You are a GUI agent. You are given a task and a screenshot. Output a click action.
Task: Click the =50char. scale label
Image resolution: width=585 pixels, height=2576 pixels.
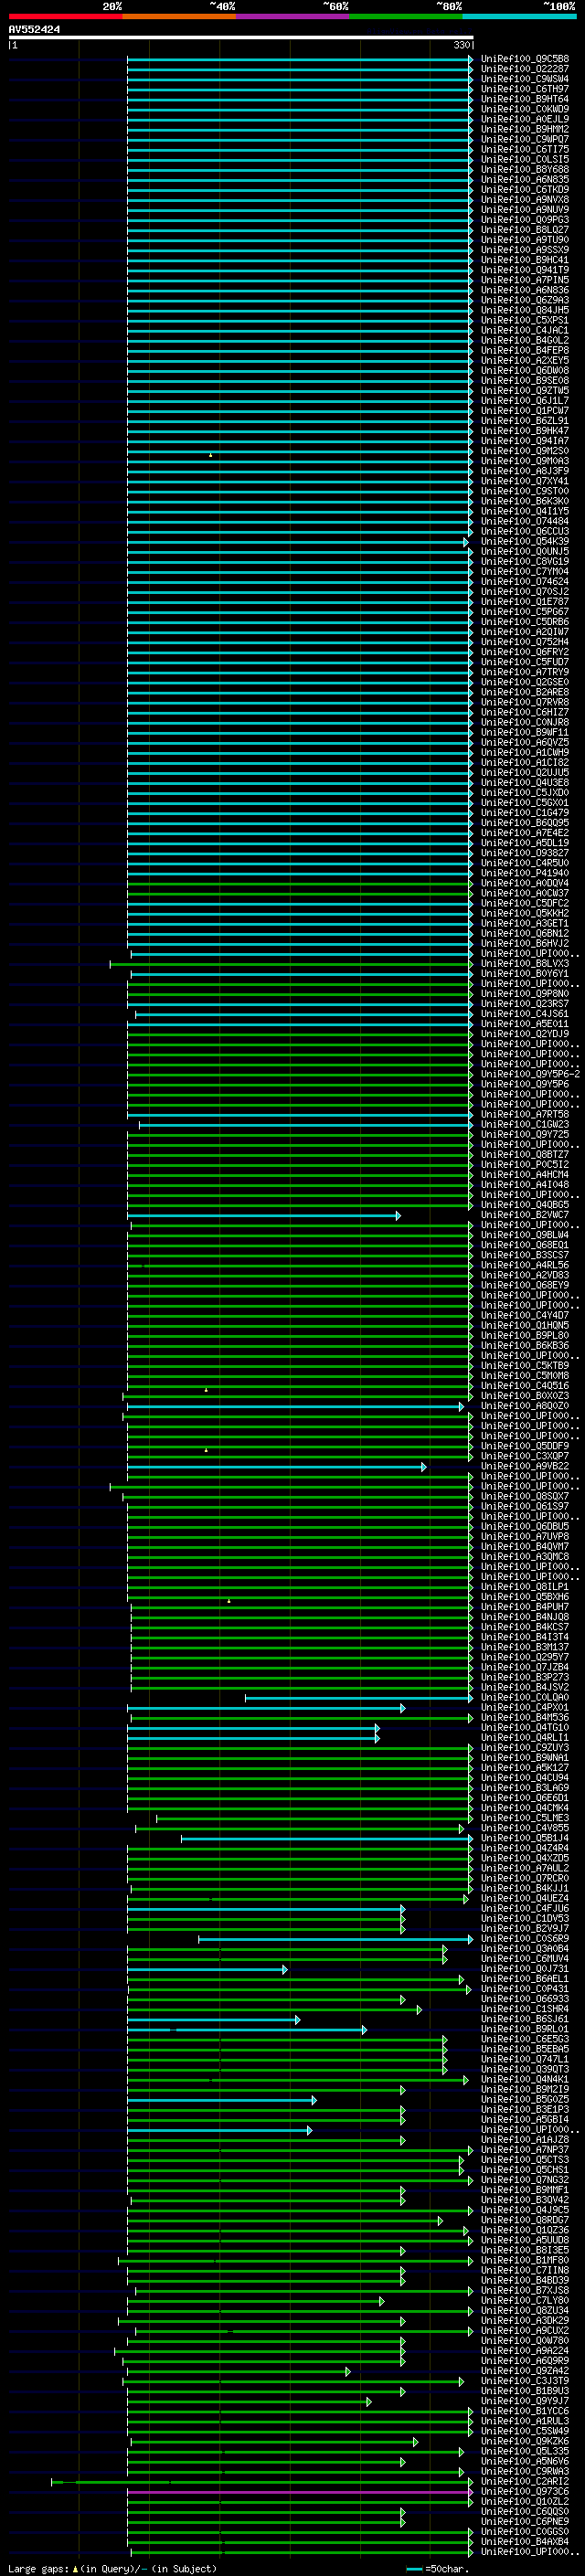(446, 2568)
